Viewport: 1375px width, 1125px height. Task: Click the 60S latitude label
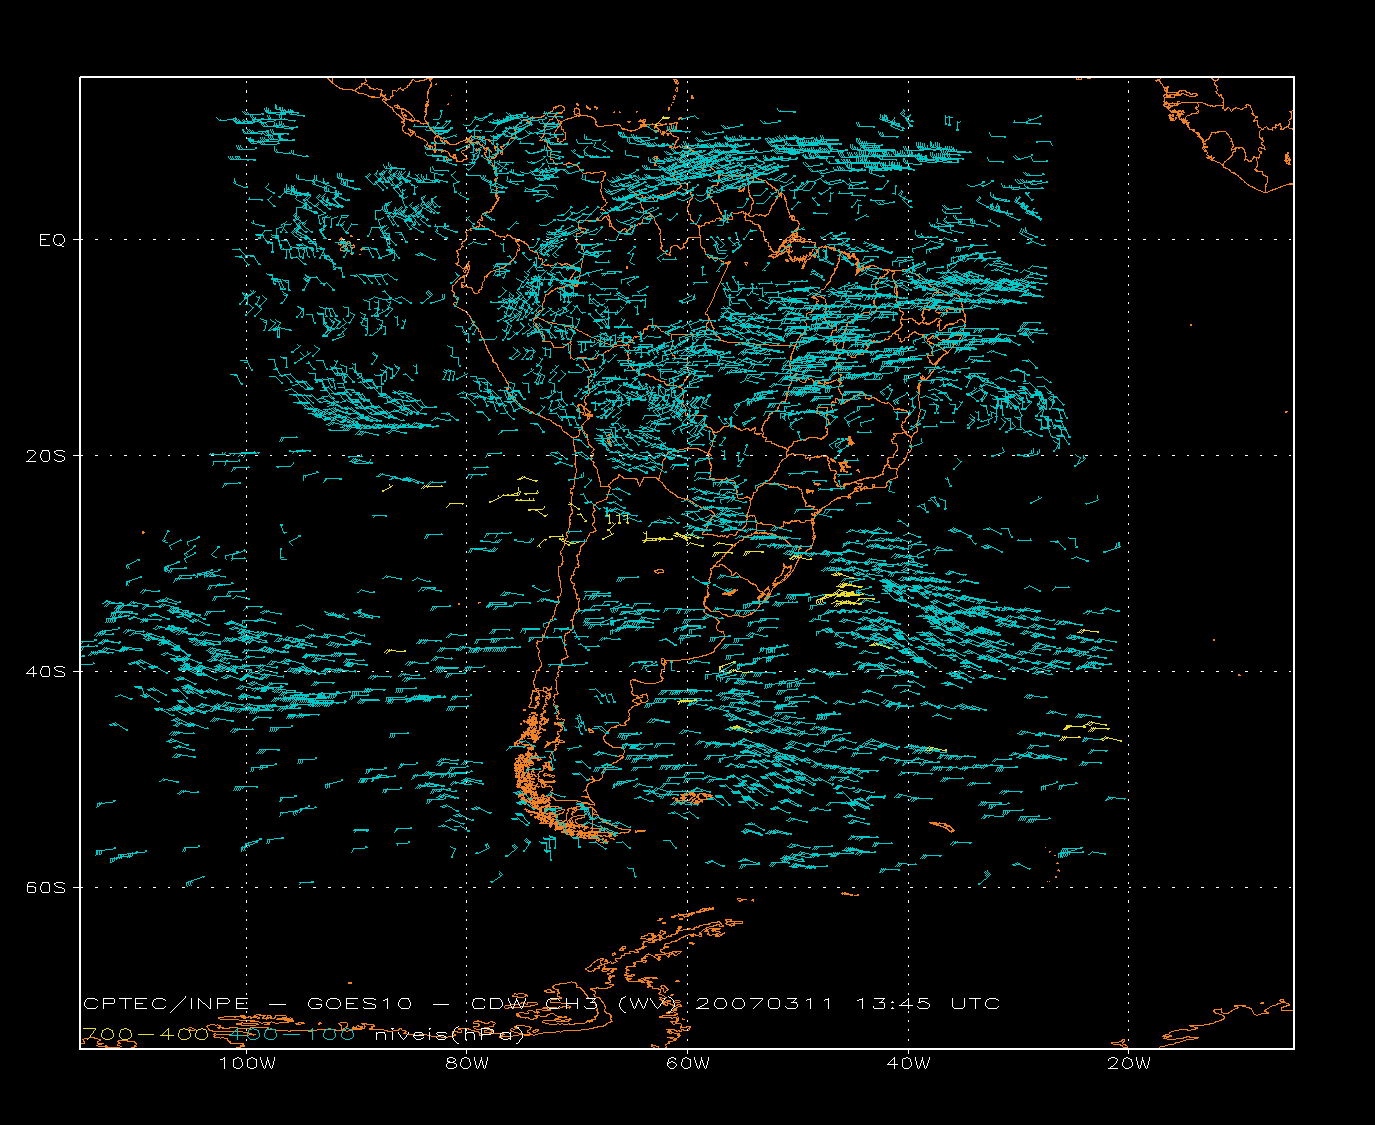[47, 888]
